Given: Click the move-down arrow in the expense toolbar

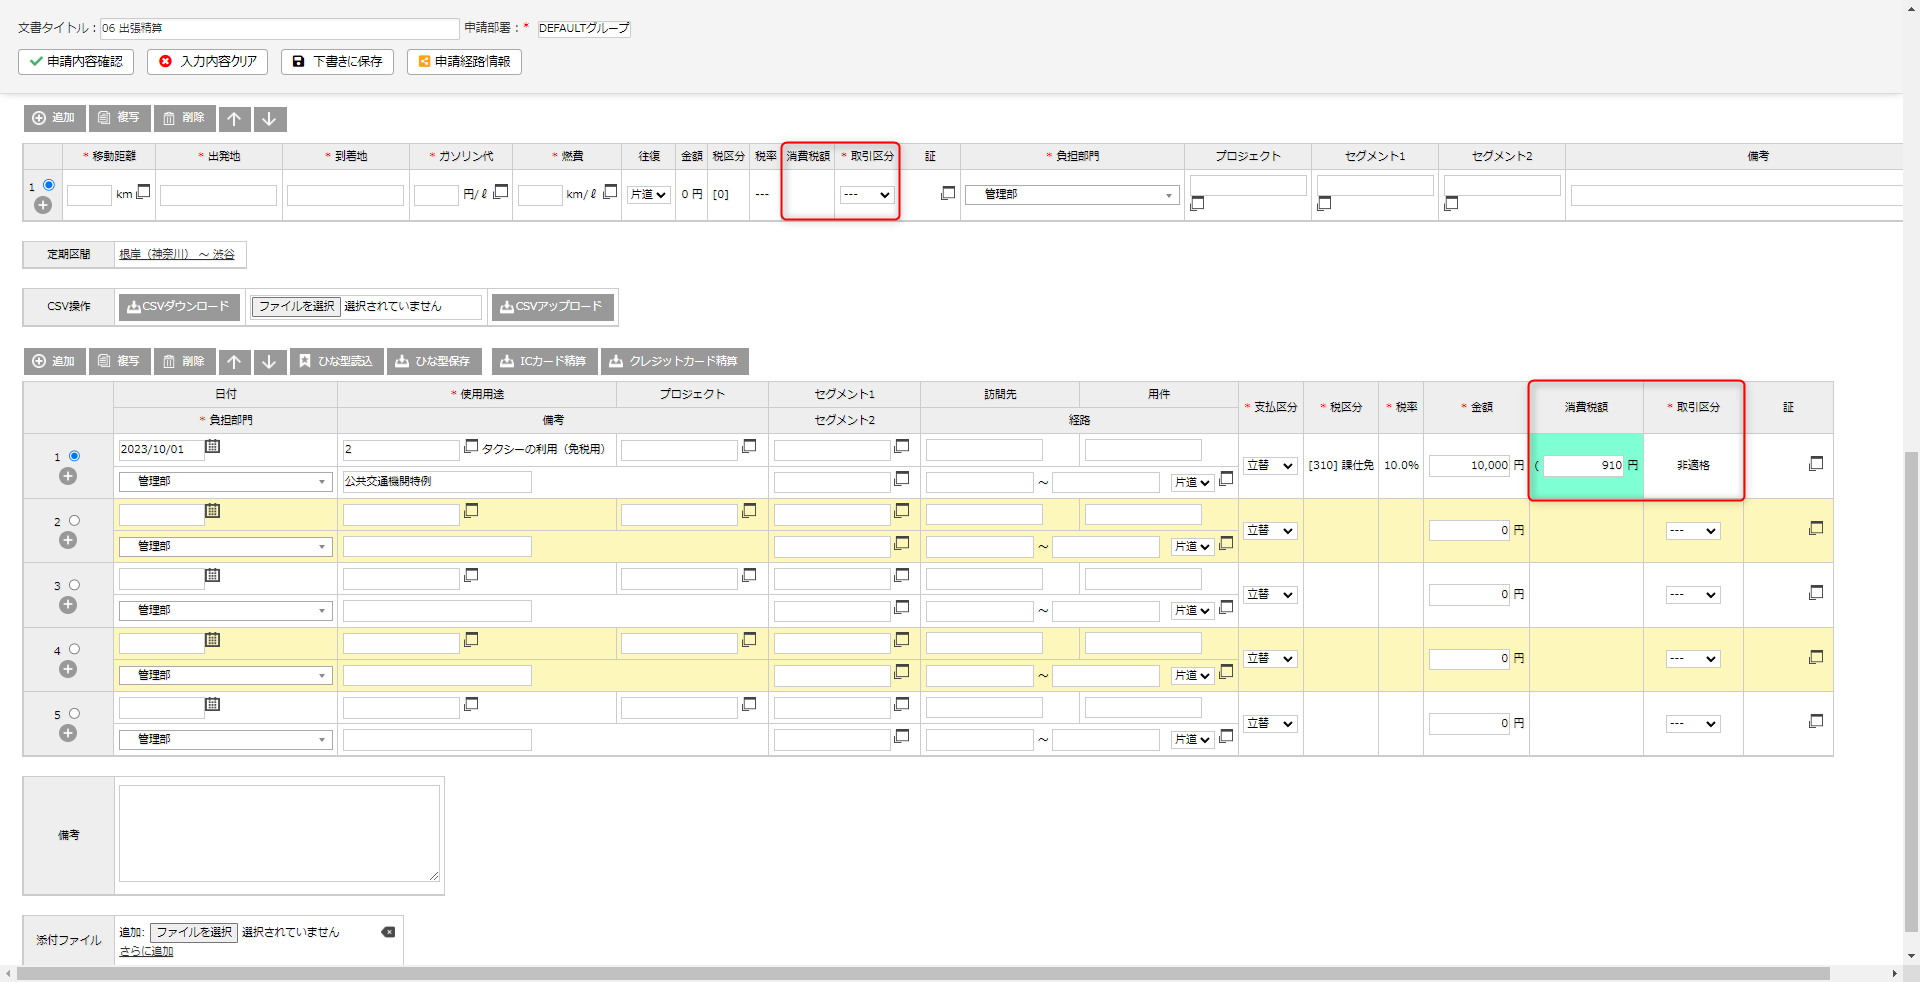Looking at the screenshot, I should [269, 362].
